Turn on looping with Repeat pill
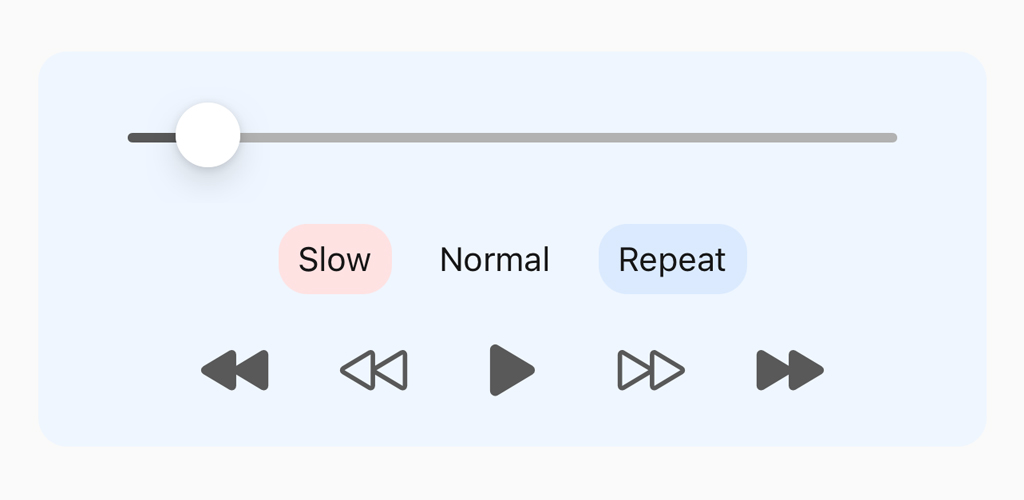This screenshot has width=1024, height=500. coord(673,259)
